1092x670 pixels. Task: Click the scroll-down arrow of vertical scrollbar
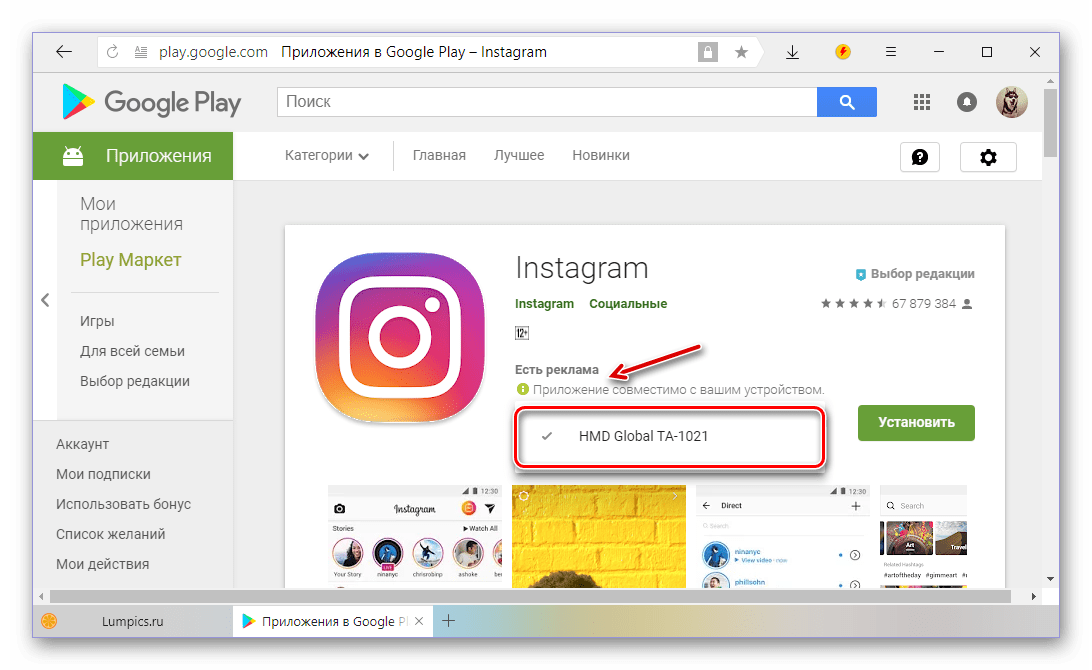coord(1050,579)
